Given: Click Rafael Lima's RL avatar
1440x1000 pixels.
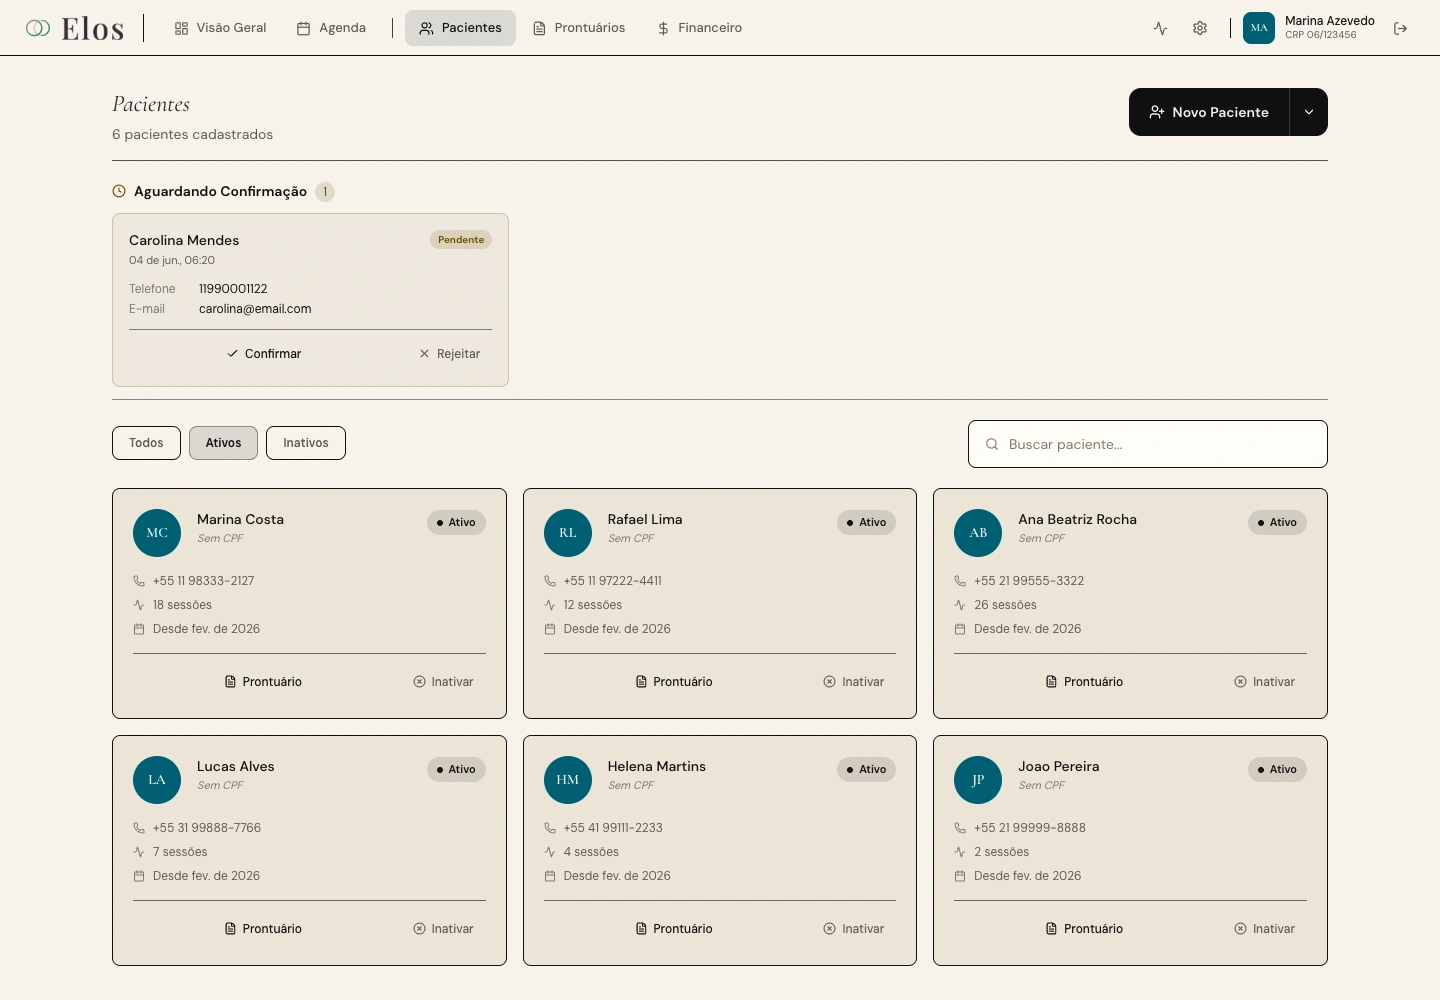Looking at the screenshot, I should (568, 533).
